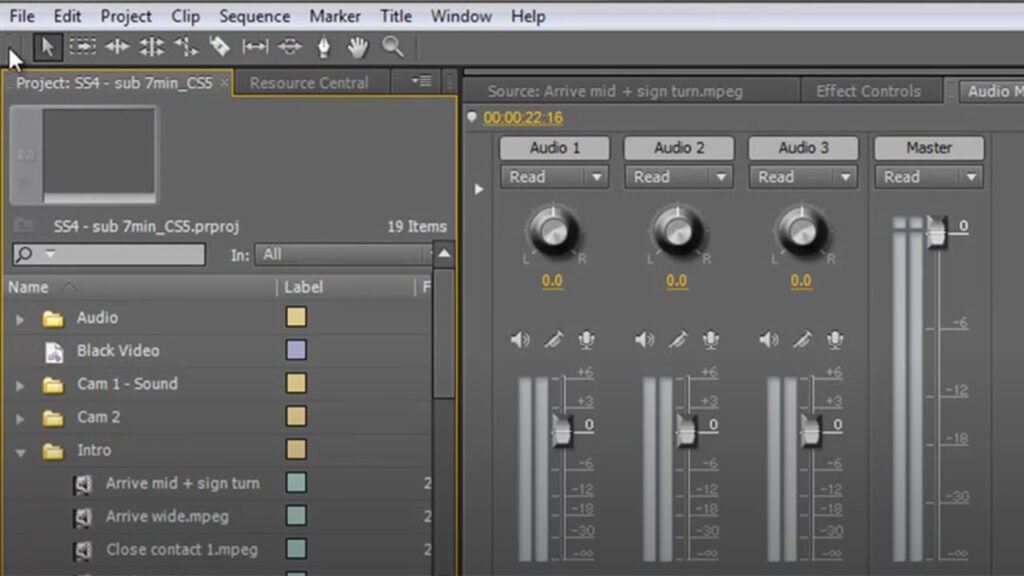Click the 00:00:22:16 timecode
Image resolution: width=1024 pixels, height=576 pixels.
pyautogui.click(x=522, y=118)
